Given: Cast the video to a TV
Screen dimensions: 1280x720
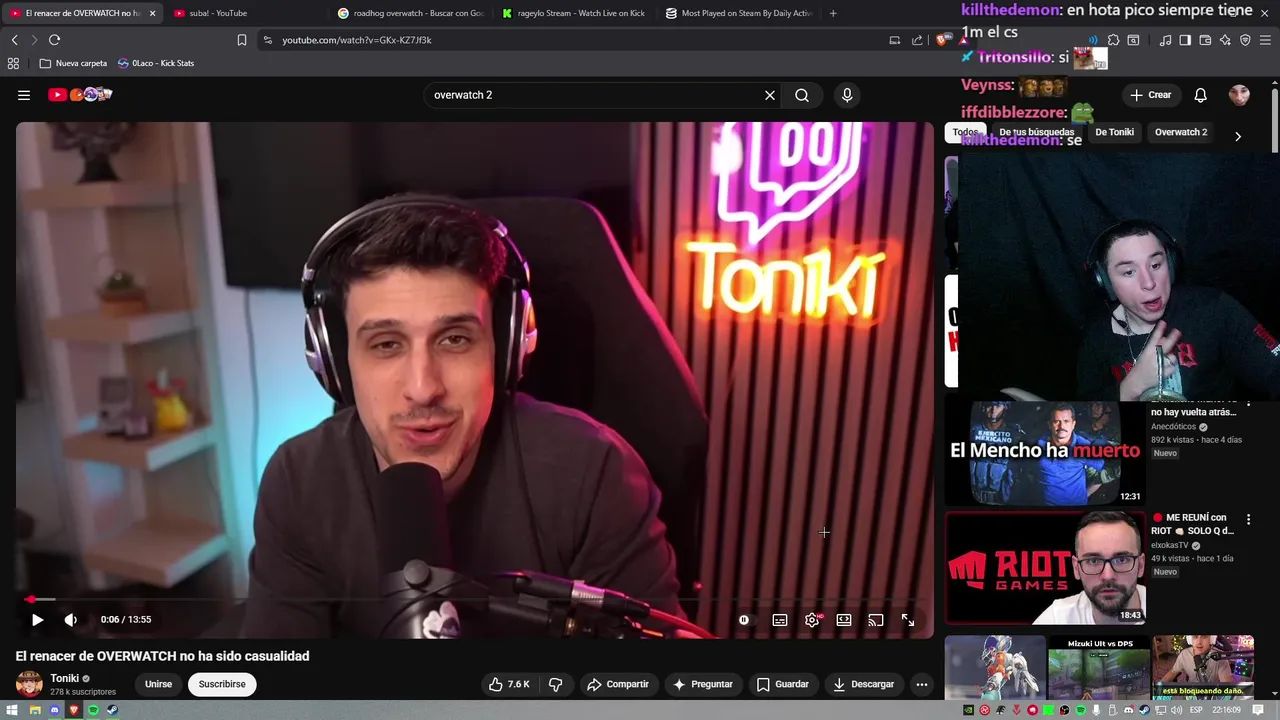Looking at the screenshot, I should click(x=876, y=620).
